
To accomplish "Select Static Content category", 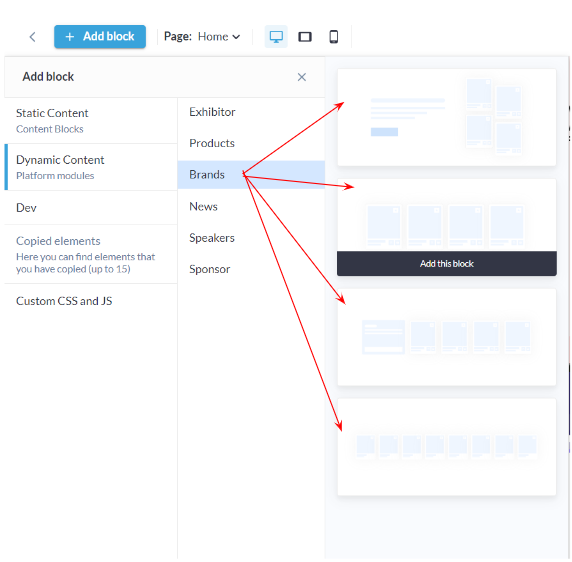I will coord(91,121).
